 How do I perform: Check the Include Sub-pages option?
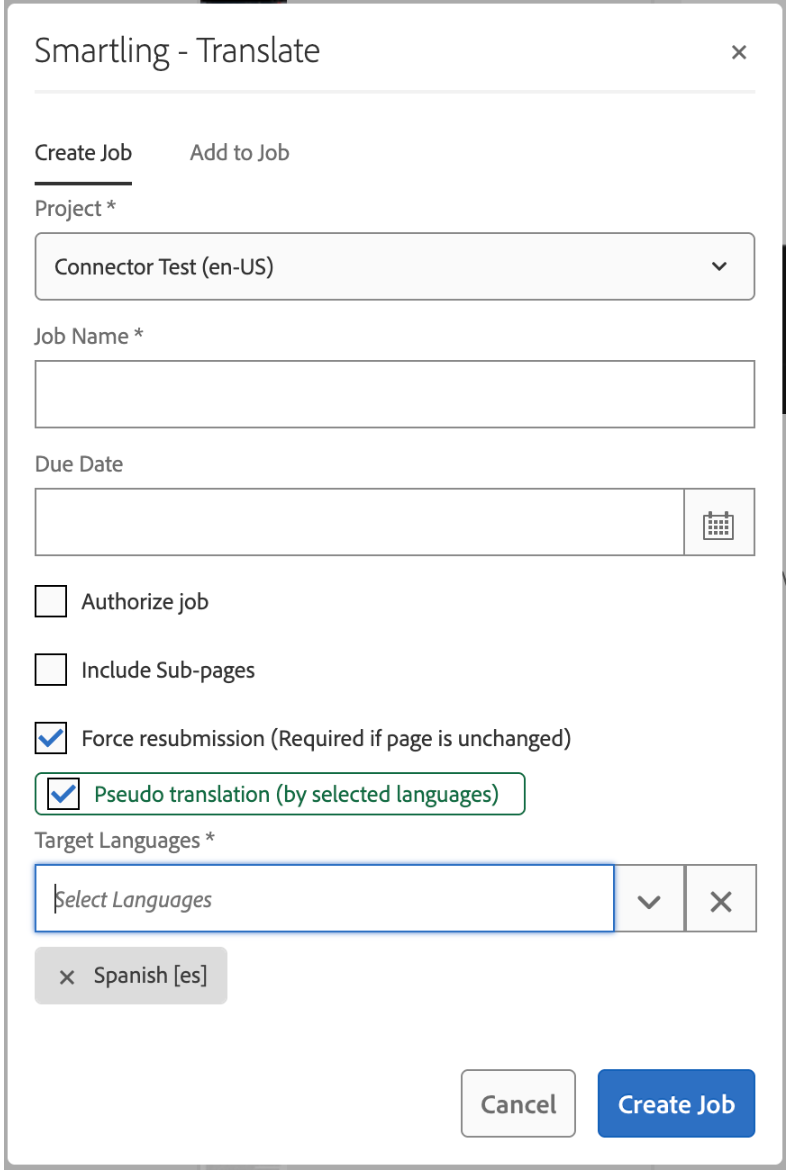(x=51, y=670)
